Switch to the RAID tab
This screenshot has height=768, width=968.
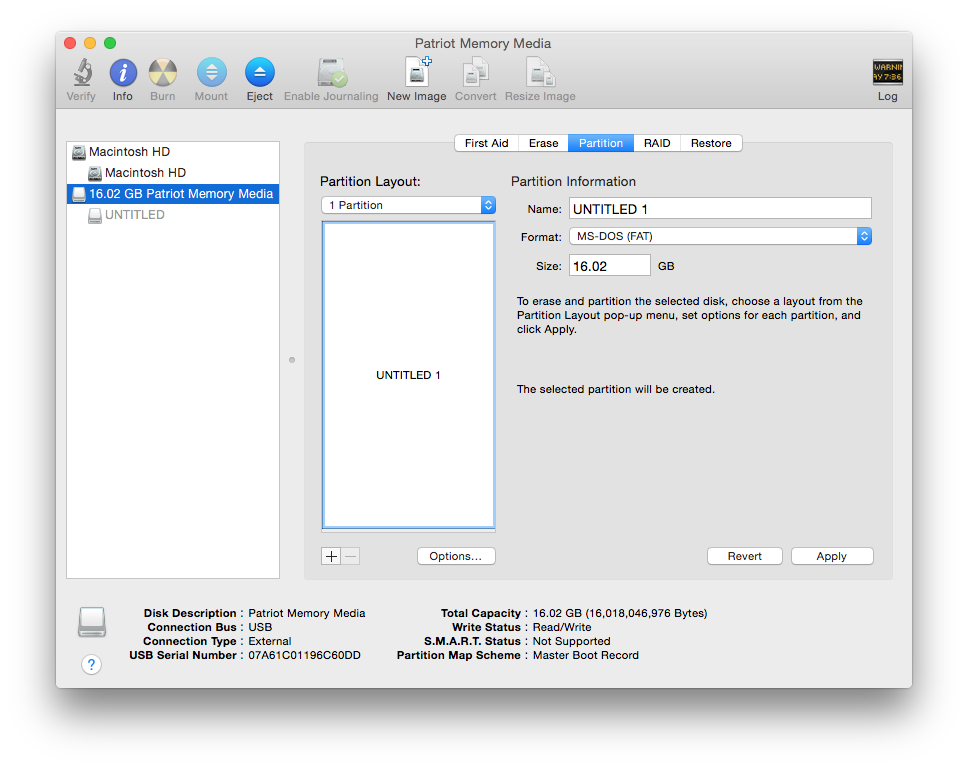tap(657, 143)
